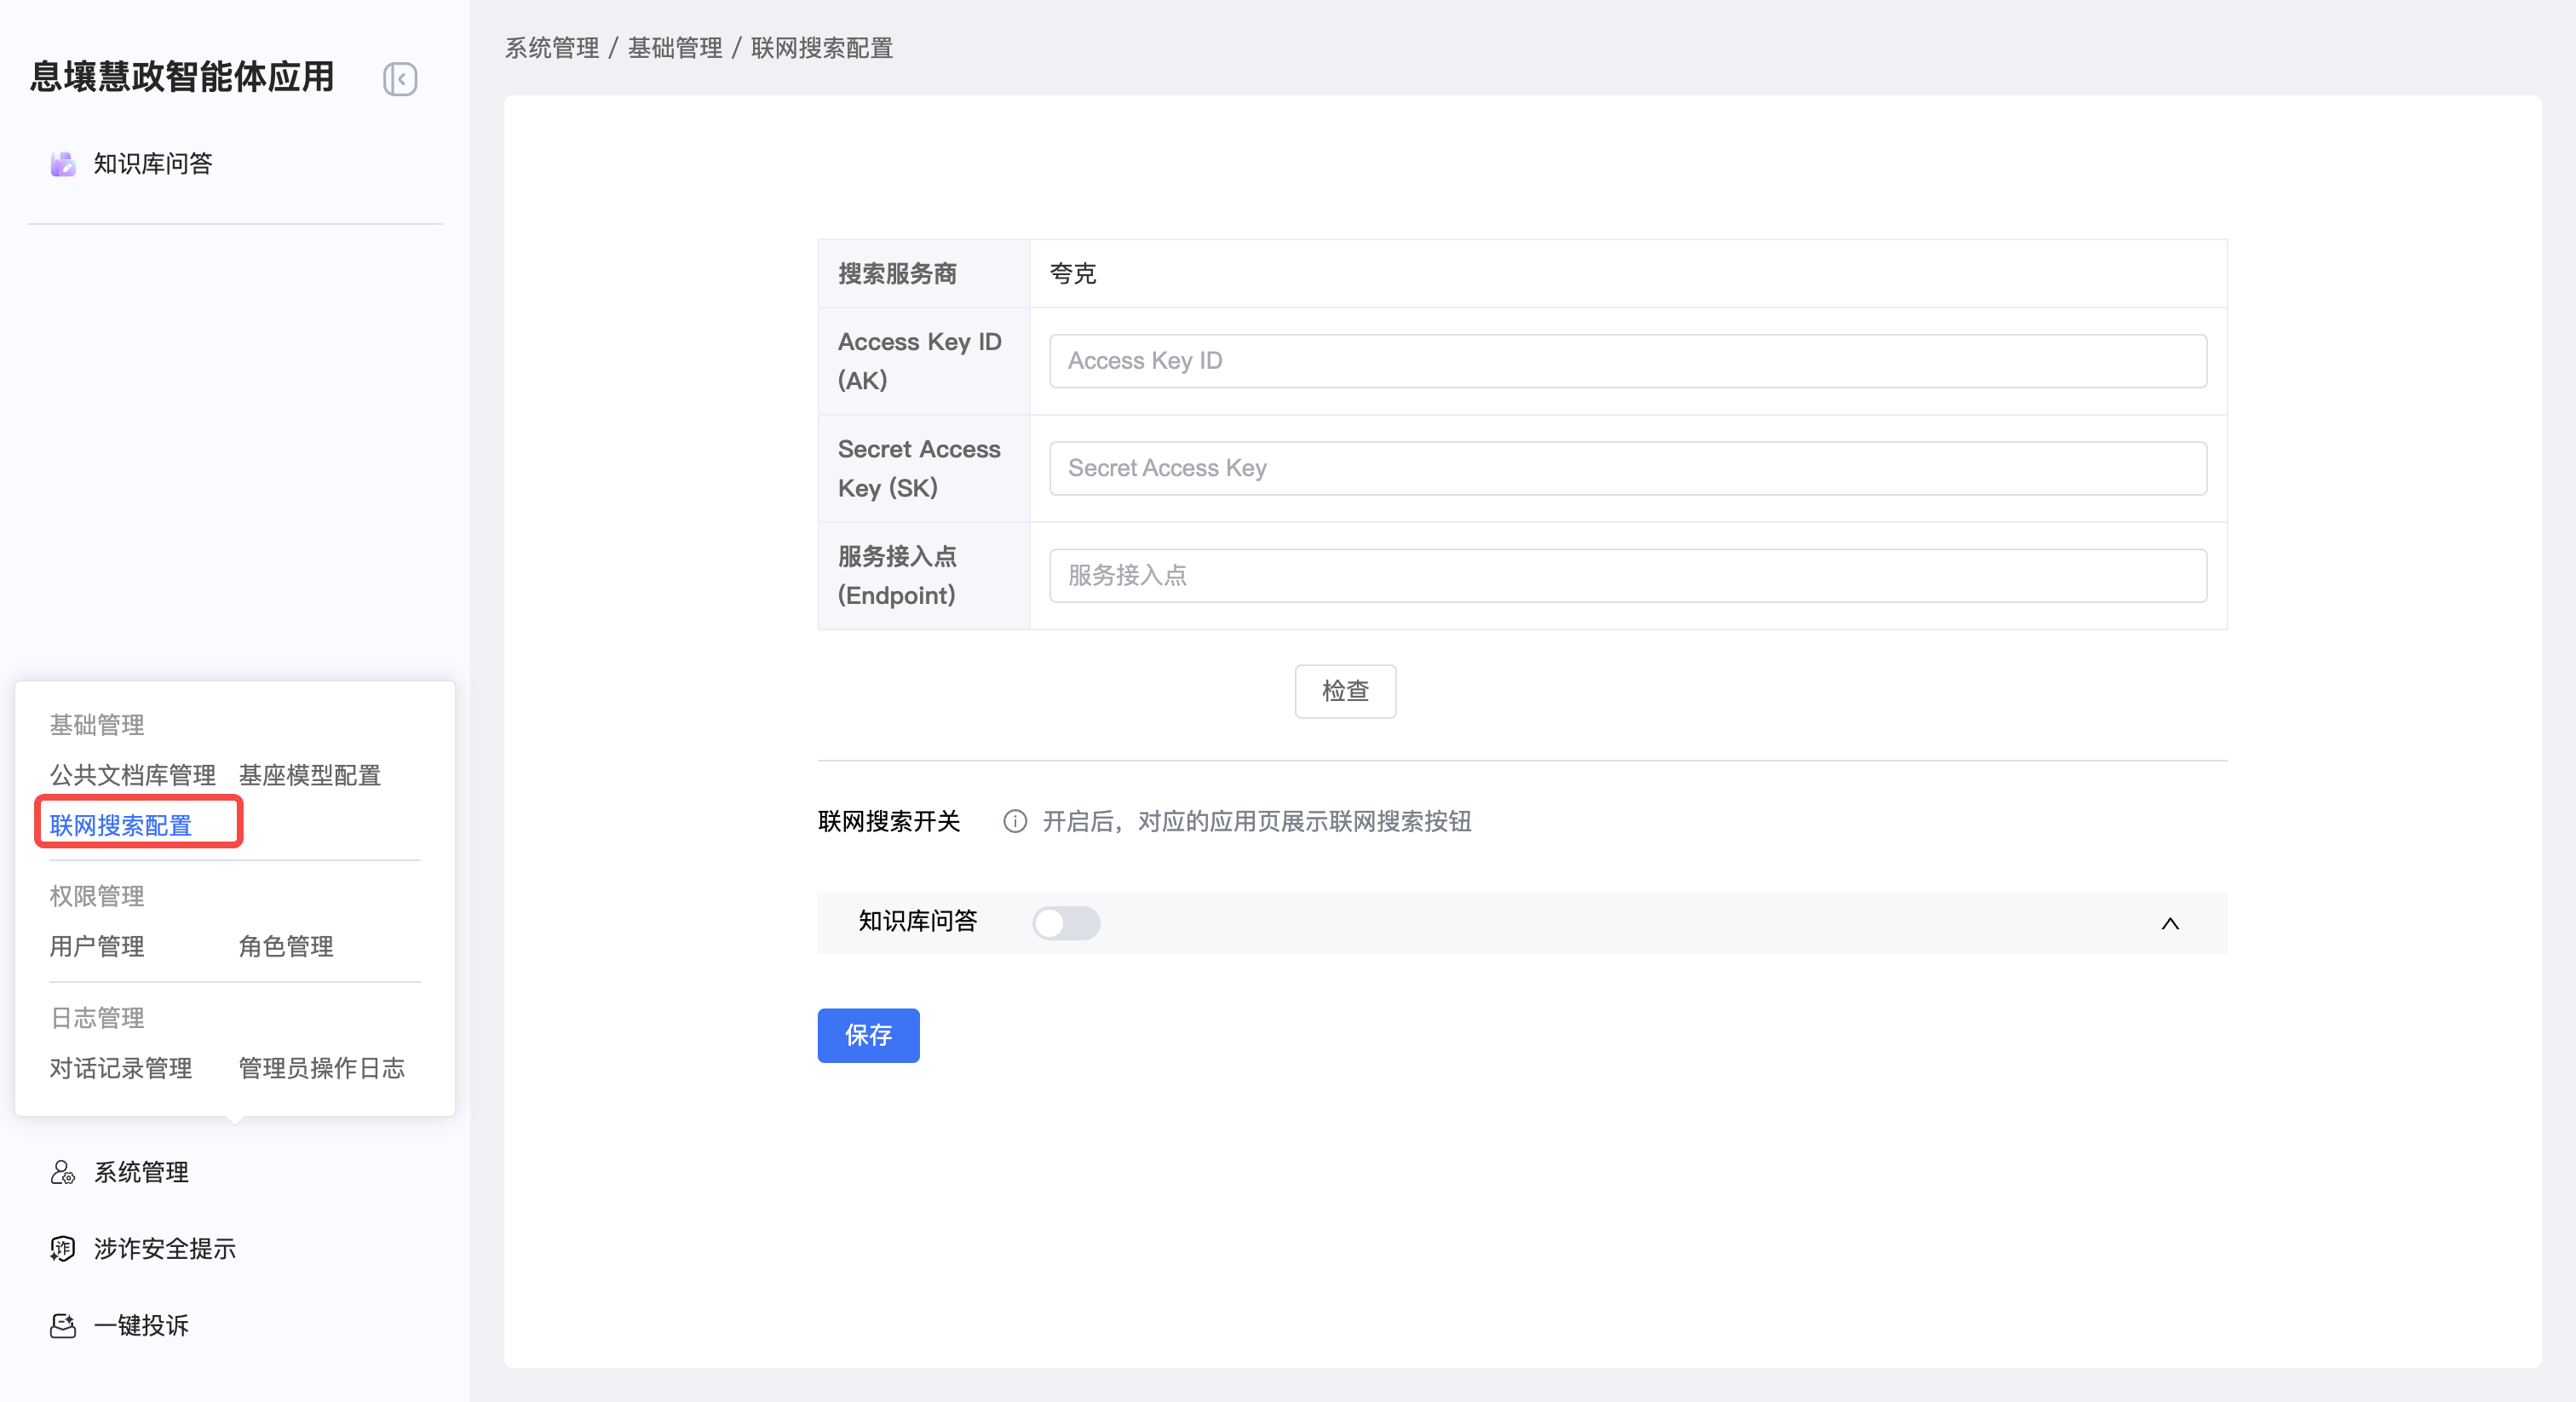Click the Secret Access Key (SK) row label

click(x=919, y=468)
